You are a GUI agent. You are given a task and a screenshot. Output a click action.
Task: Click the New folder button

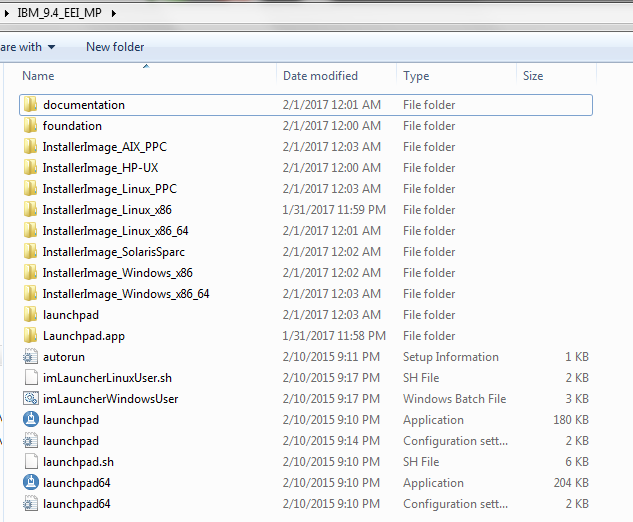115,47
